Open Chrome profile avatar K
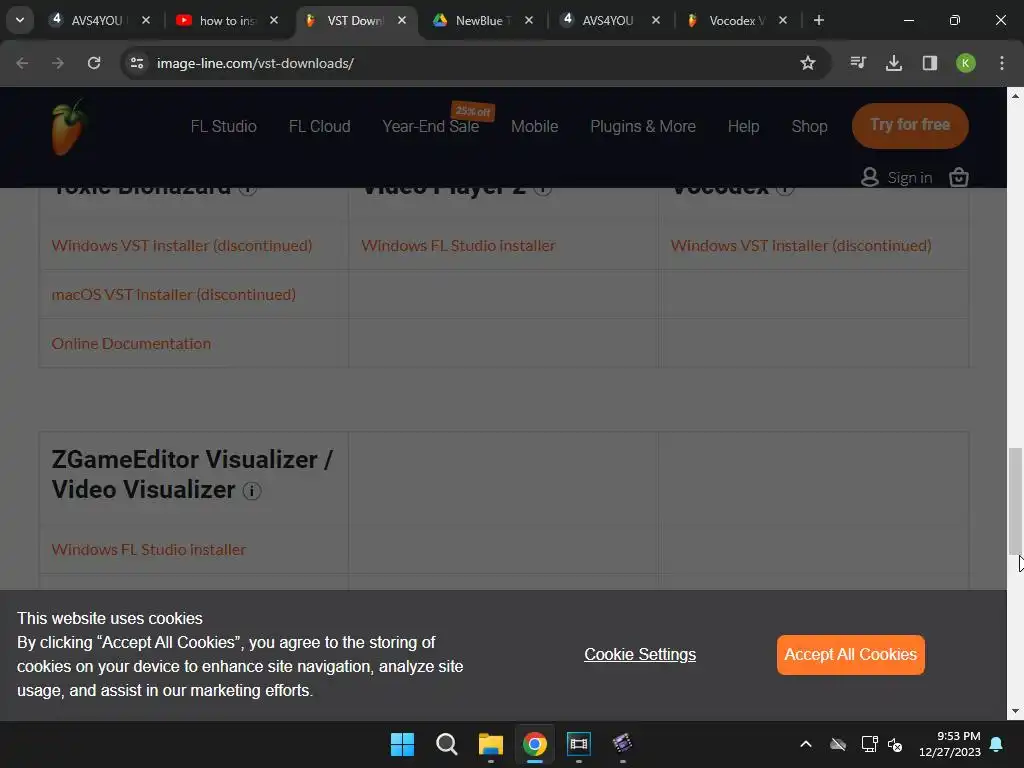This screenshot has height=768, width=1024. tap(965, 63)
